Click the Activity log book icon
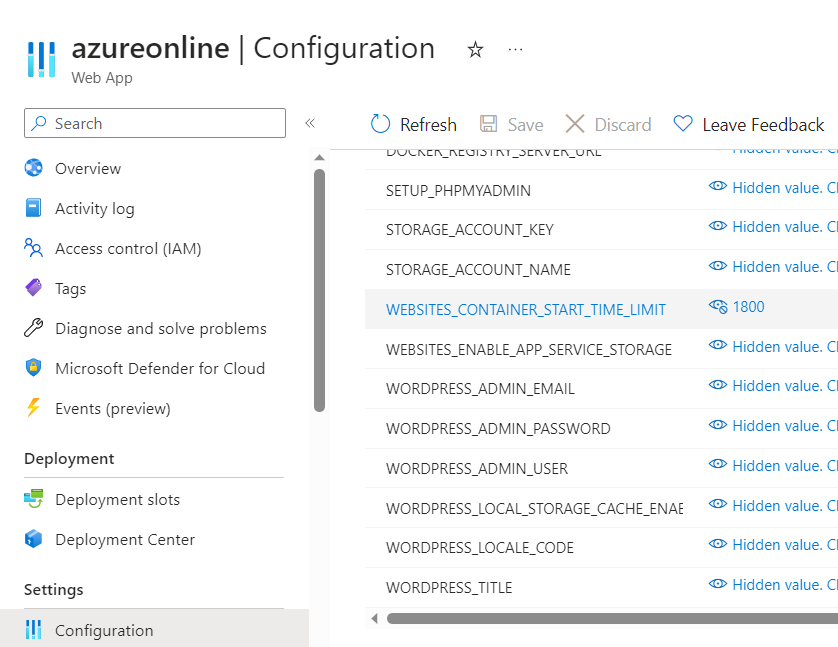 (33, 208)
